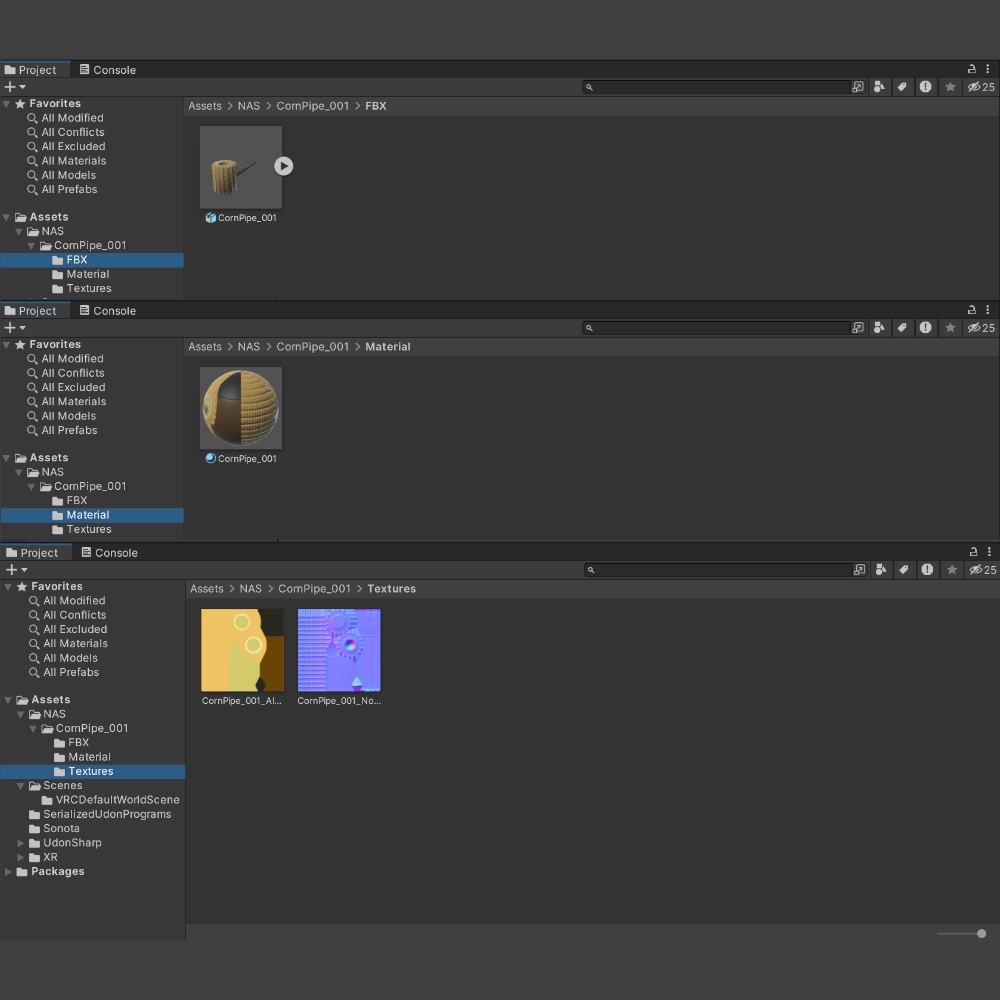Image resolution: width=1000 pixels, height=1000 pixels.
Task: Click favorite star icon in Textures folder panel toolbar
Action: coord(952,570)
